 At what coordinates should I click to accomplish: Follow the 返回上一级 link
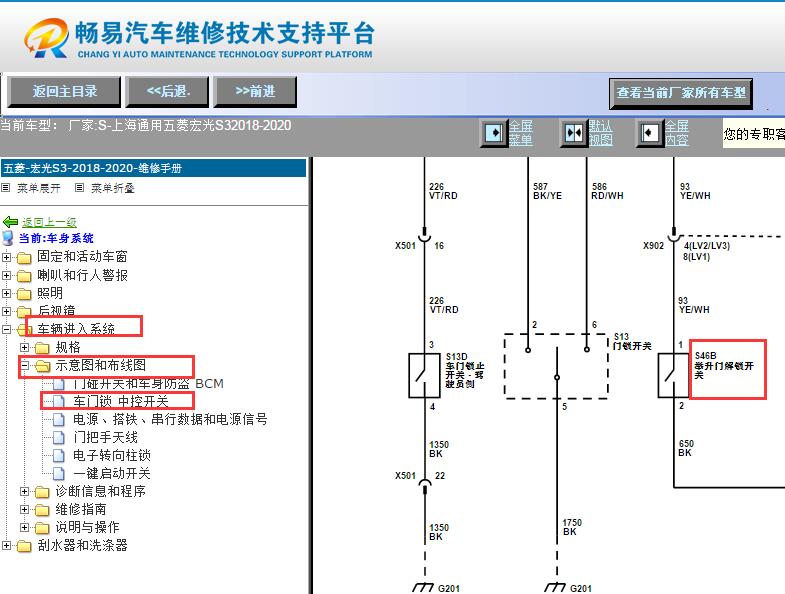click(x=49, y=222)
